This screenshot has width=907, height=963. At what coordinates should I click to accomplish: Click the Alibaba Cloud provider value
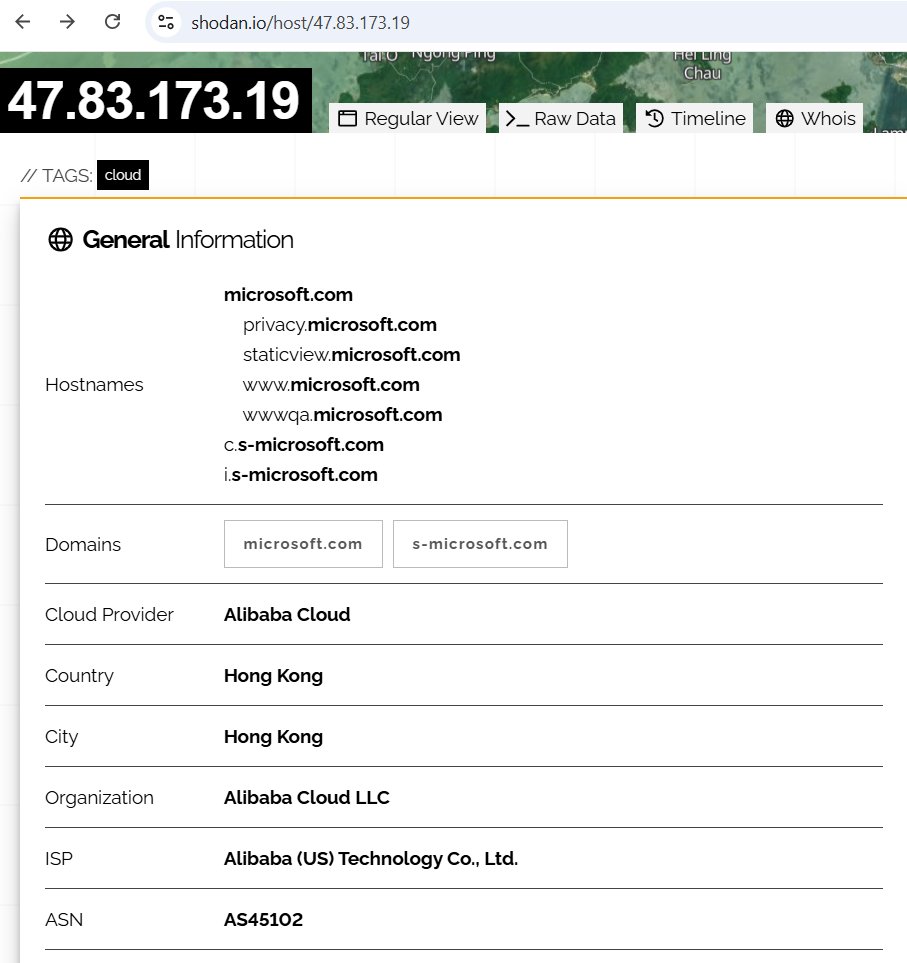tap(287, 615)
